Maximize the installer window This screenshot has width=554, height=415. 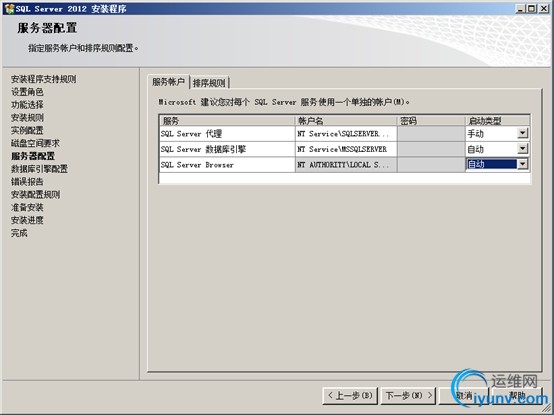pos(531,9)
